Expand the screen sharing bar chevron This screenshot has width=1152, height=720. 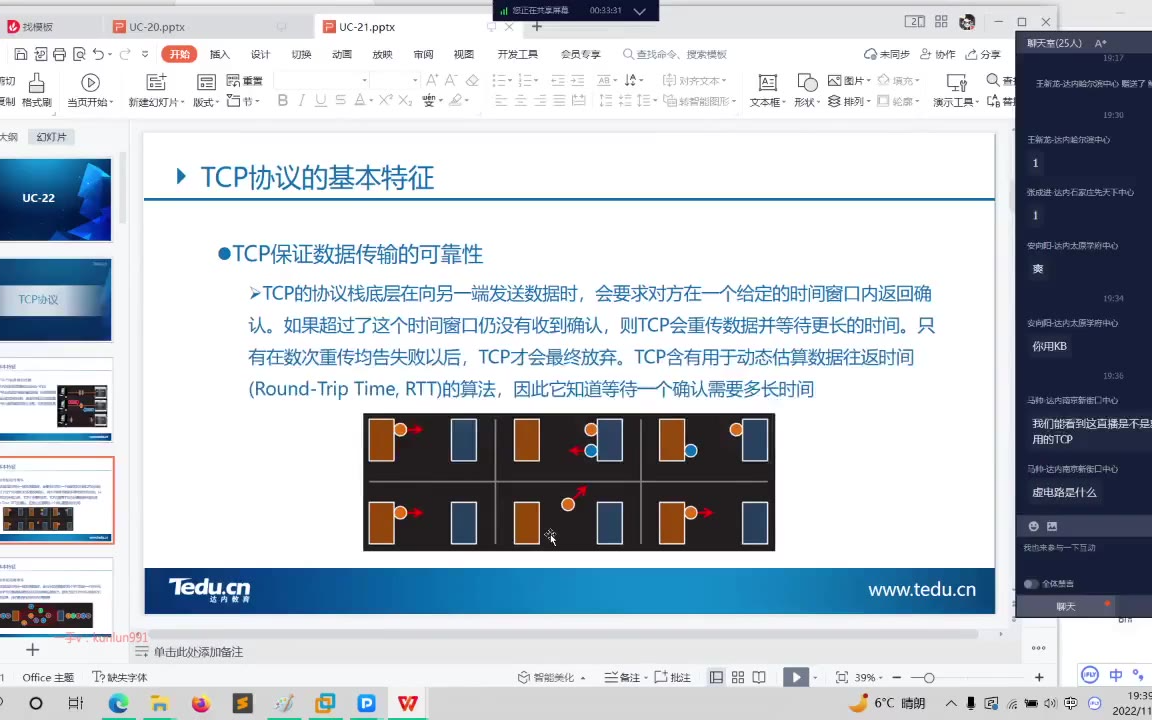point(640,11)
